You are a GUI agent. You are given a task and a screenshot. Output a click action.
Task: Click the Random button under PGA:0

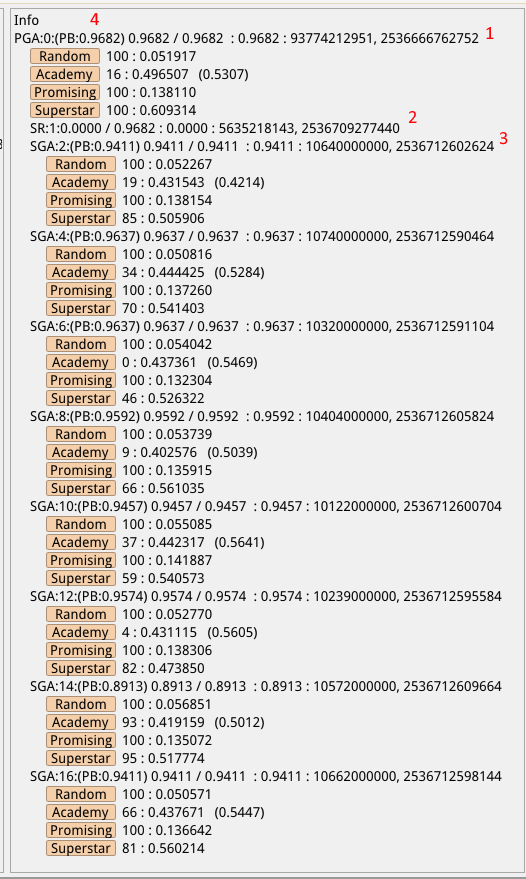click(x=65, y=56)
